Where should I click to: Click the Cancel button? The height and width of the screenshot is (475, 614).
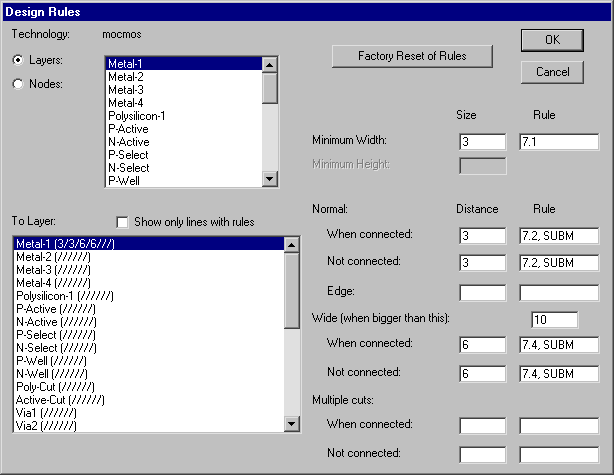552,72
